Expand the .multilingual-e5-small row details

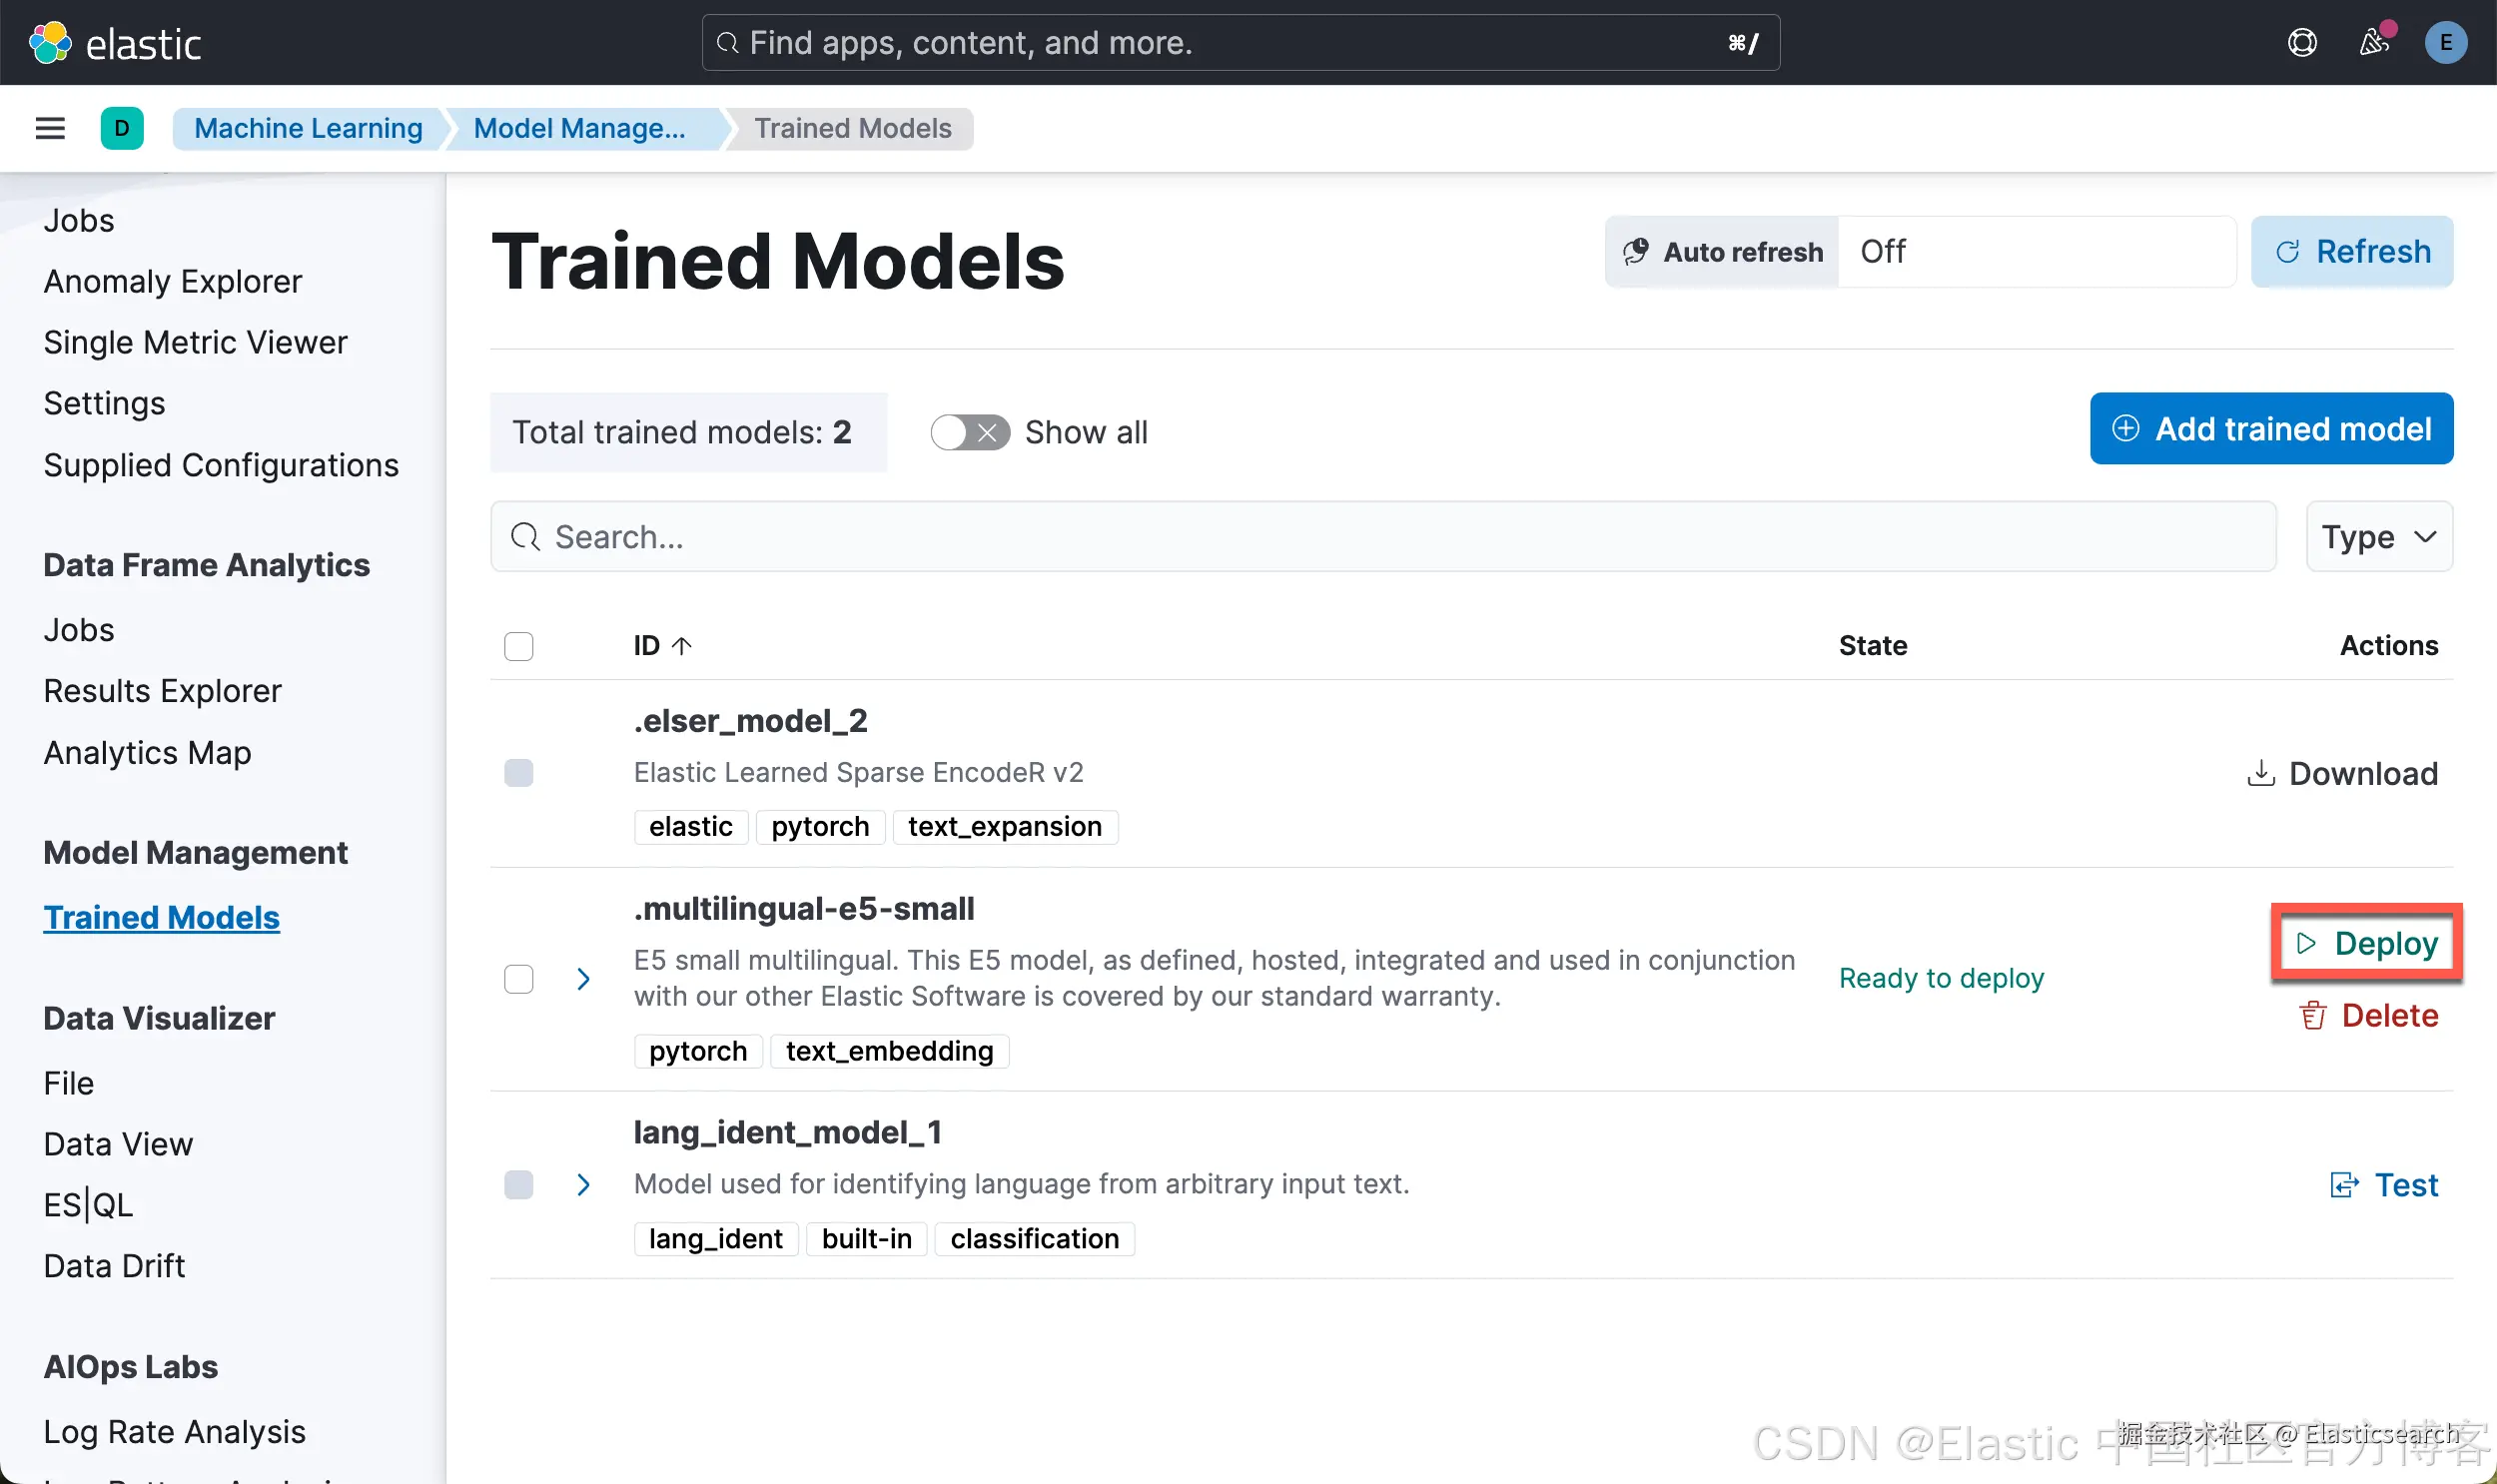pos(583,978)
